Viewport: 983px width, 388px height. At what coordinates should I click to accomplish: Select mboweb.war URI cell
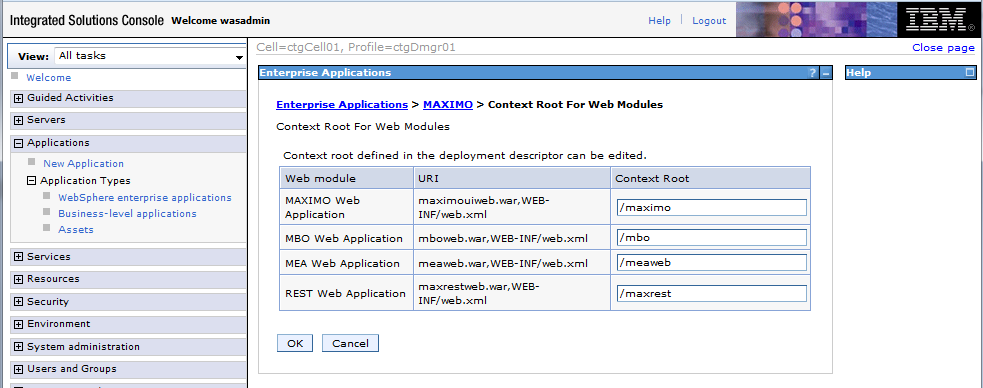(x=512, y=238)
